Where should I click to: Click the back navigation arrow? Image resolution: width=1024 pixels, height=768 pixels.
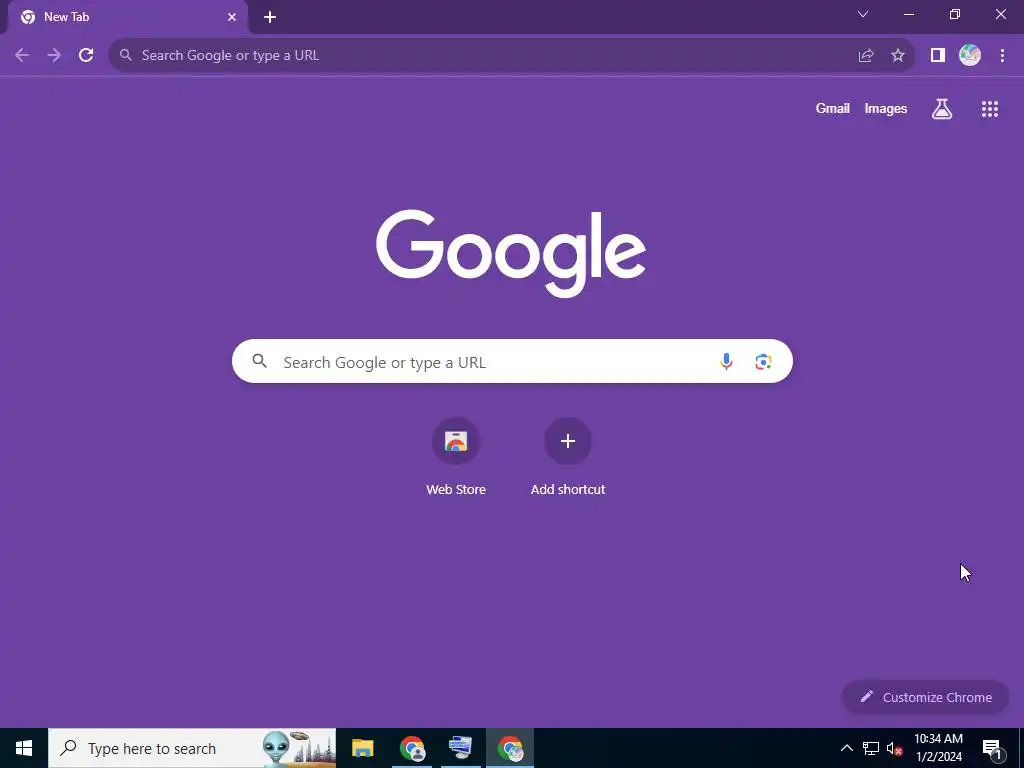pyautogui.click(x=22, y=56)
